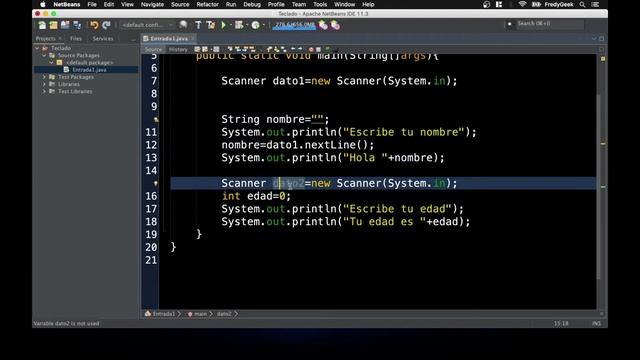Expand the Libraries node
The height and width of the screenshot is (360, 640).
[x=44, y=84]
